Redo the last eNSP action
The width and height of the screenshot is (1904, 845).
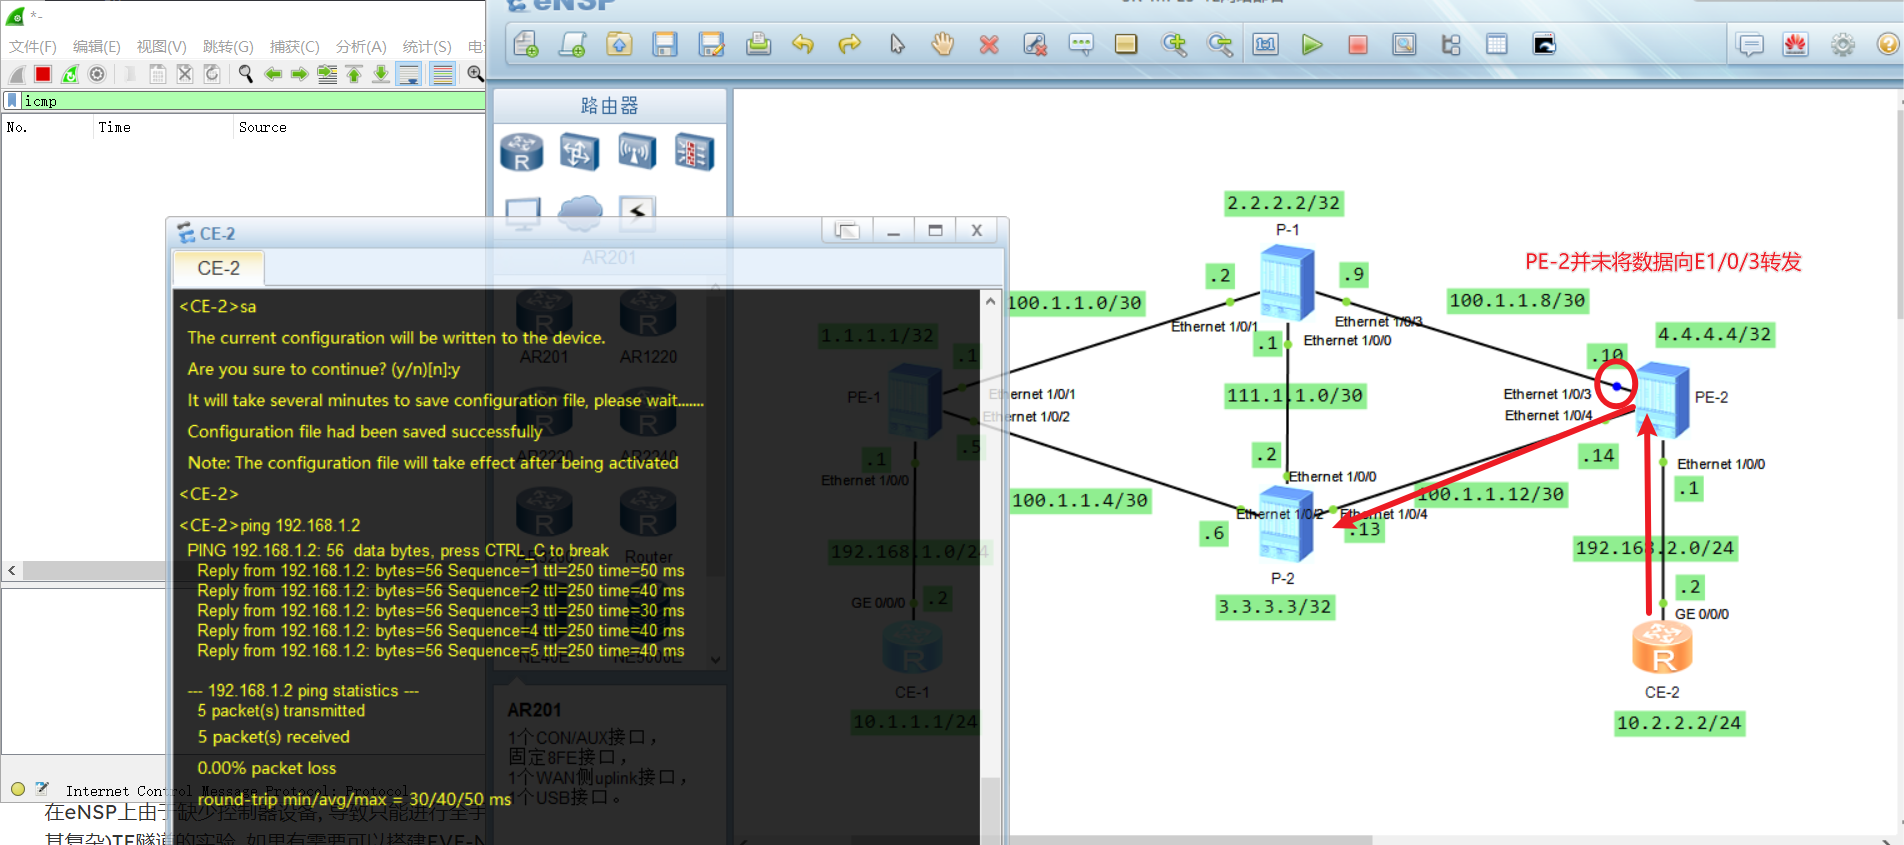pyautogui.click(x=849, y=44)
